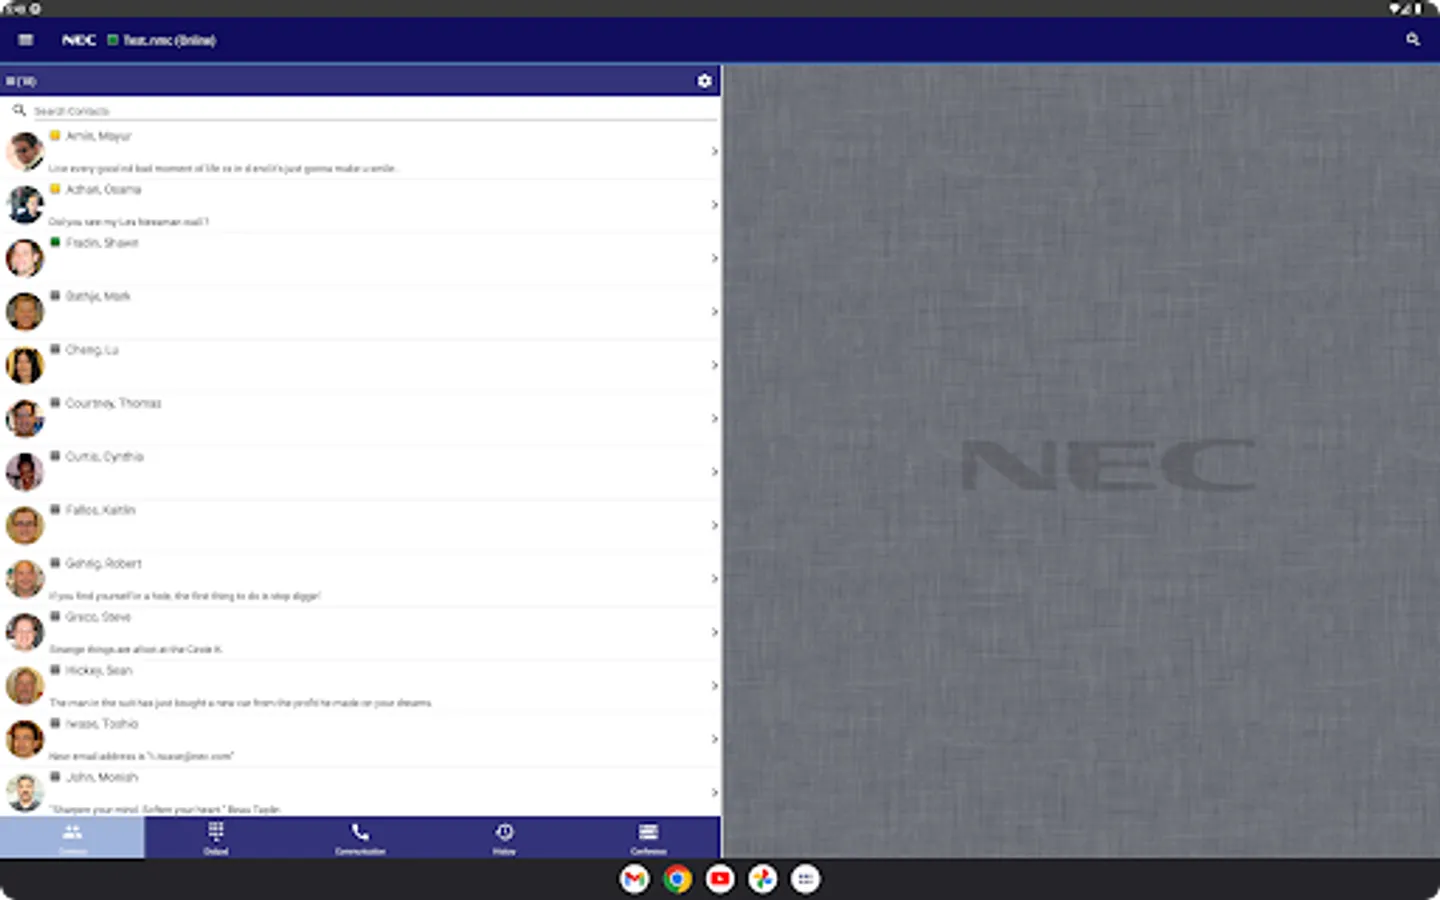Open search with the magnifier icon top right

[x=1413, y=40]
